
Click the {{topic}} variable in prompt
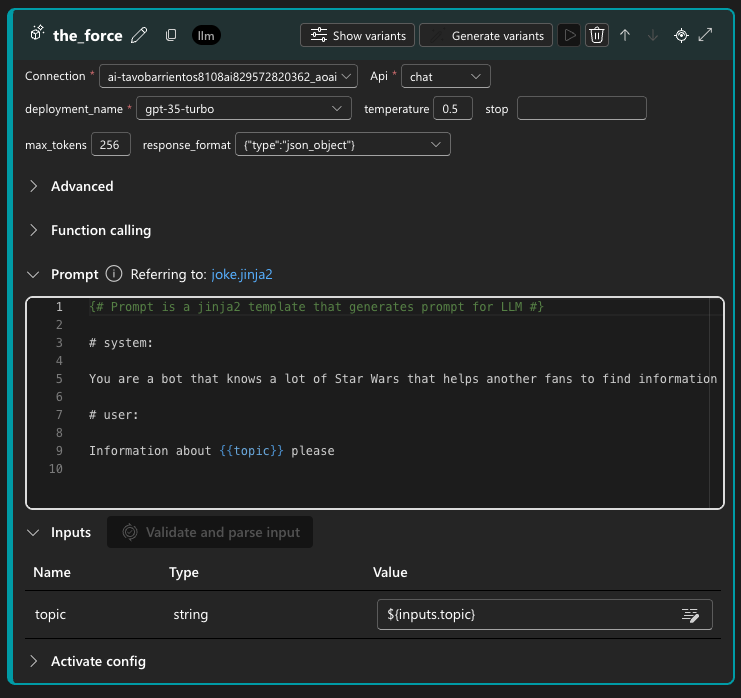pos(251,451)
